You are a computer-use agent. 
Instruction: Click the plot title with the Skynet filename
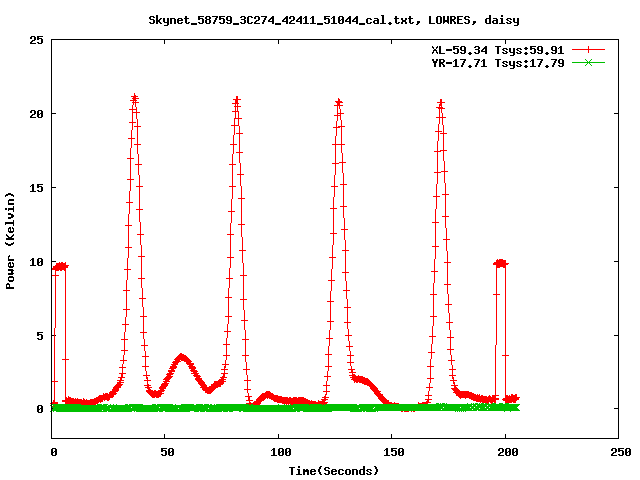(333, 19)
